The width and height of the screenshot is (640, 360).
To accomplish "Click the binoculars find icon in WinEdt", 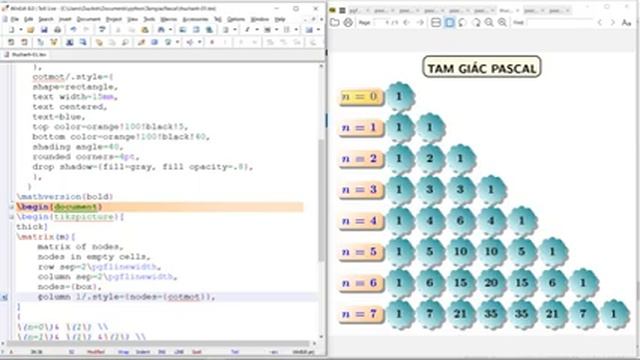I will click(x=161, y=29).
